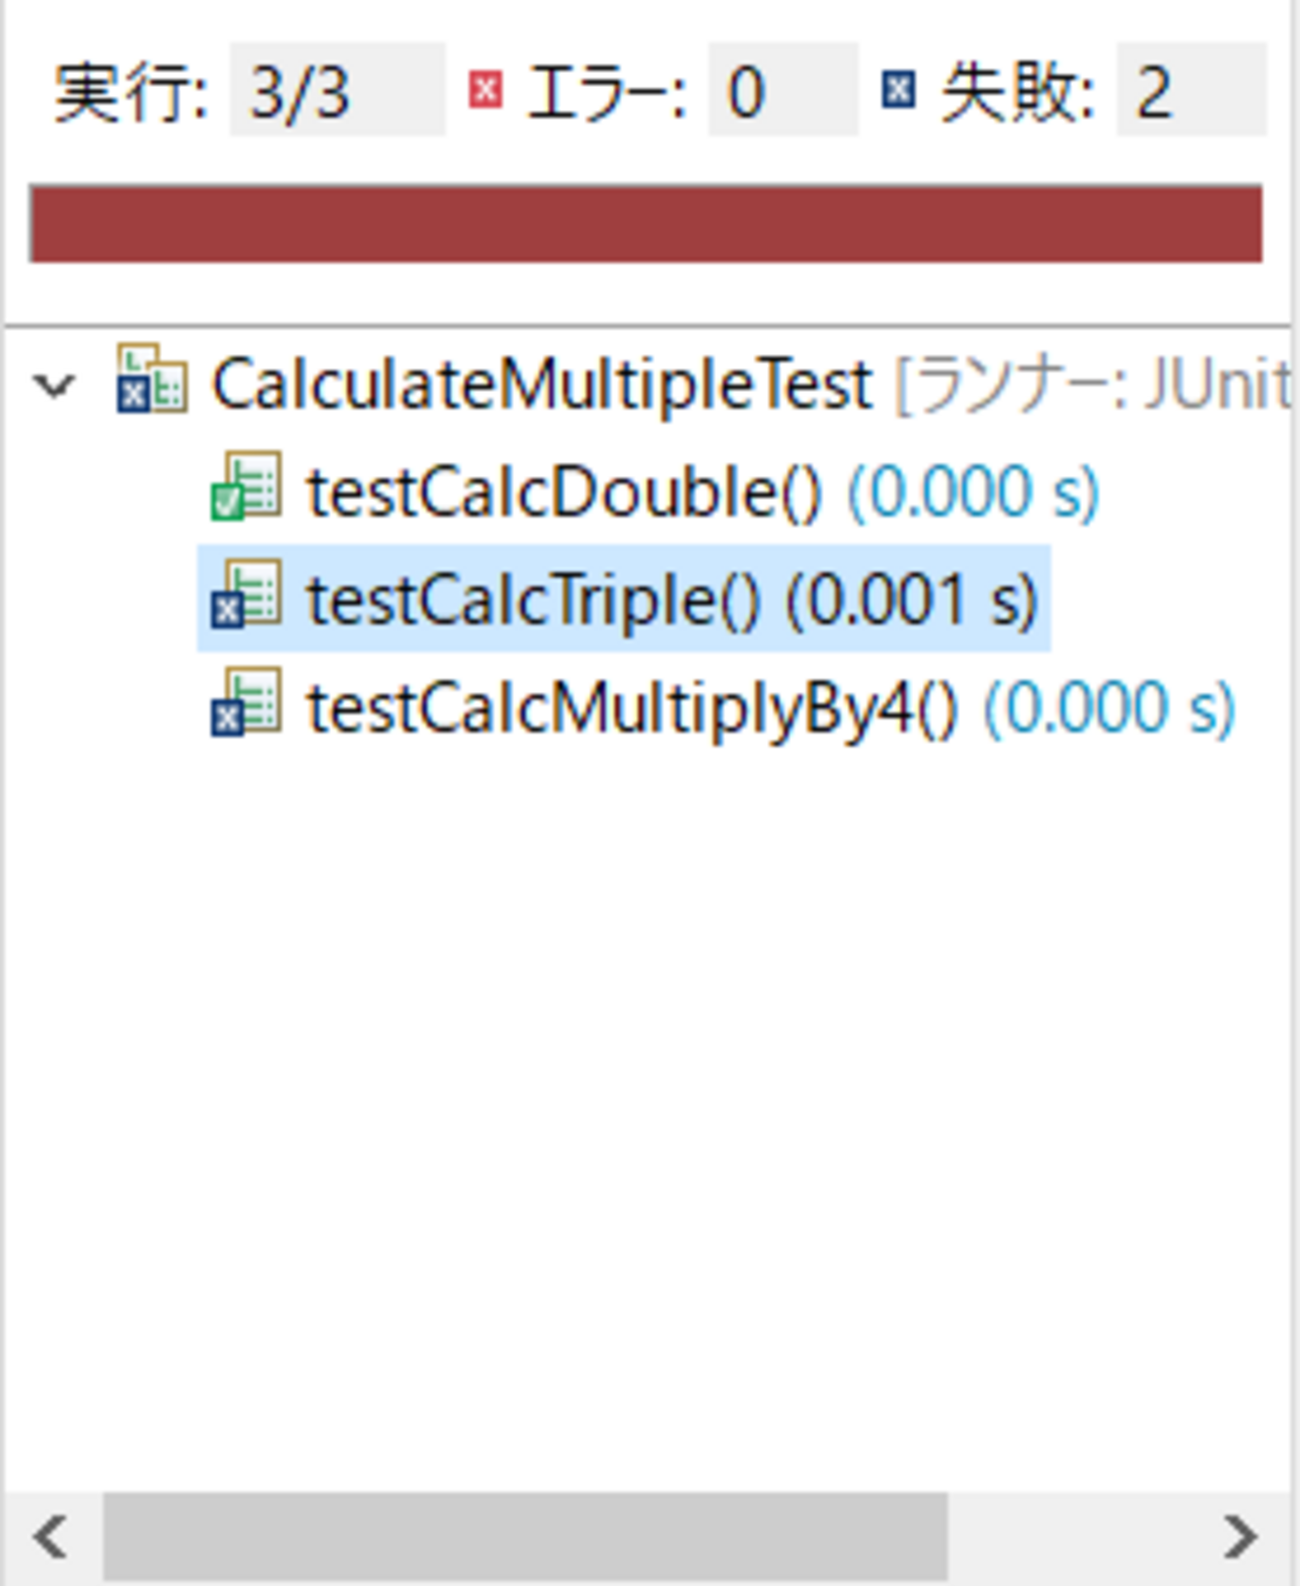Image resolution: width=1300 pixels, height=1586 pixels.
Task: Click the 実行 count field showing 3/3
Action: click(337, 89)
